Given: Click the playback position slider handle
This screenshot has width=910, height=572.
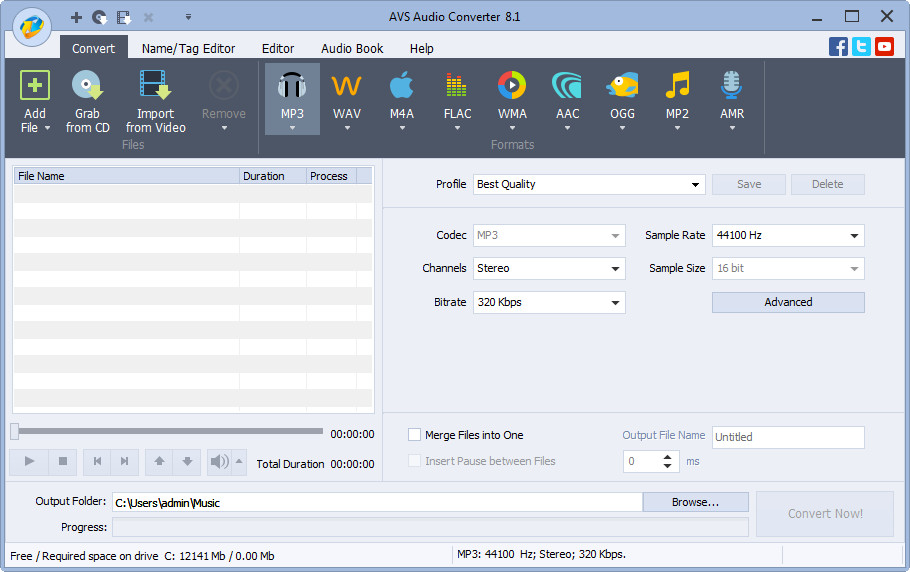Looking at the screenshot, I should (15, 431).
